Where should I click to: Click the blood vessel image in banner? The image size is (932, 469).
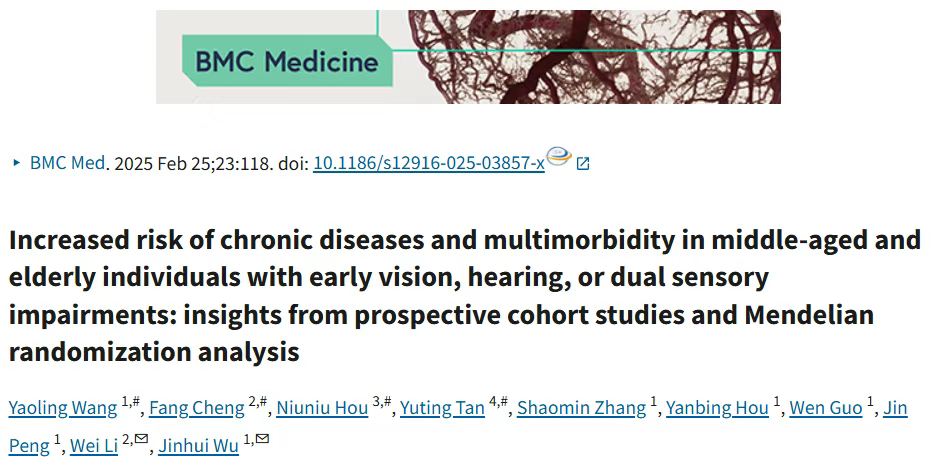(x=594, y=56)
